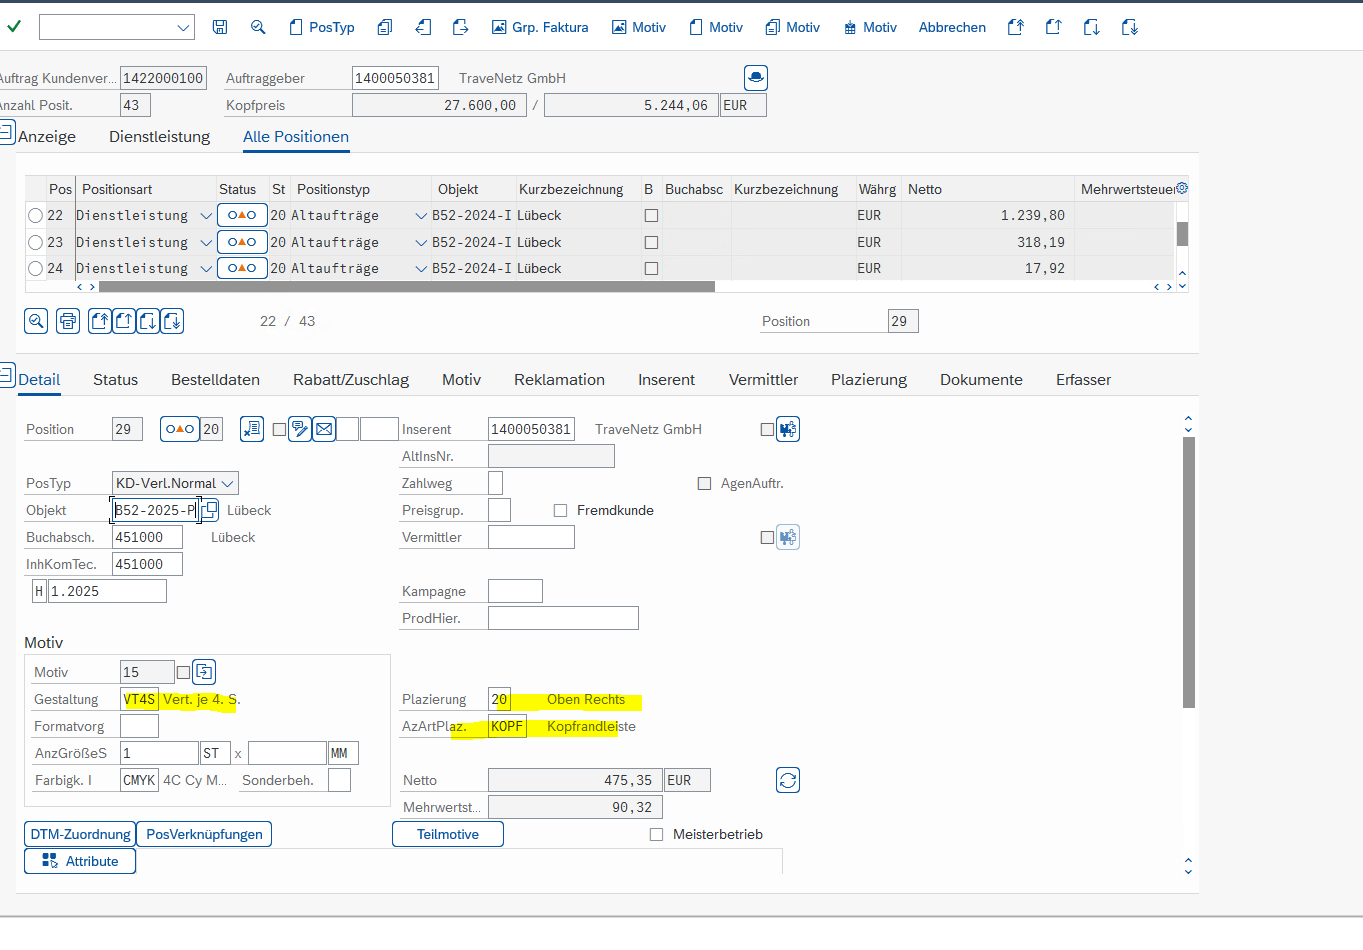This screenshot has width=1363, height=950.
Task: Select radio button for position 23
Action: [36, 242]
